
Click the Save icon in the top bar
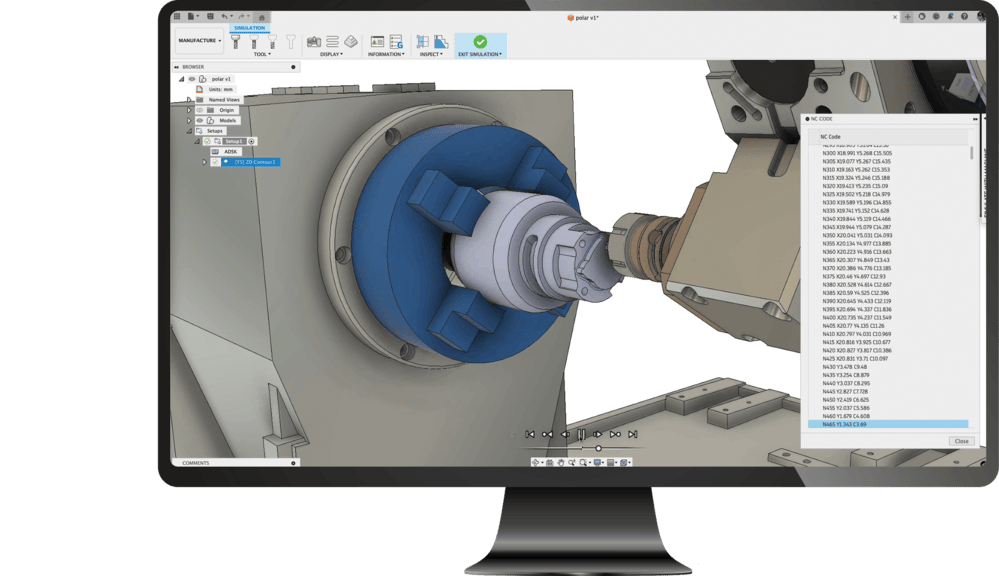point(210,17)
